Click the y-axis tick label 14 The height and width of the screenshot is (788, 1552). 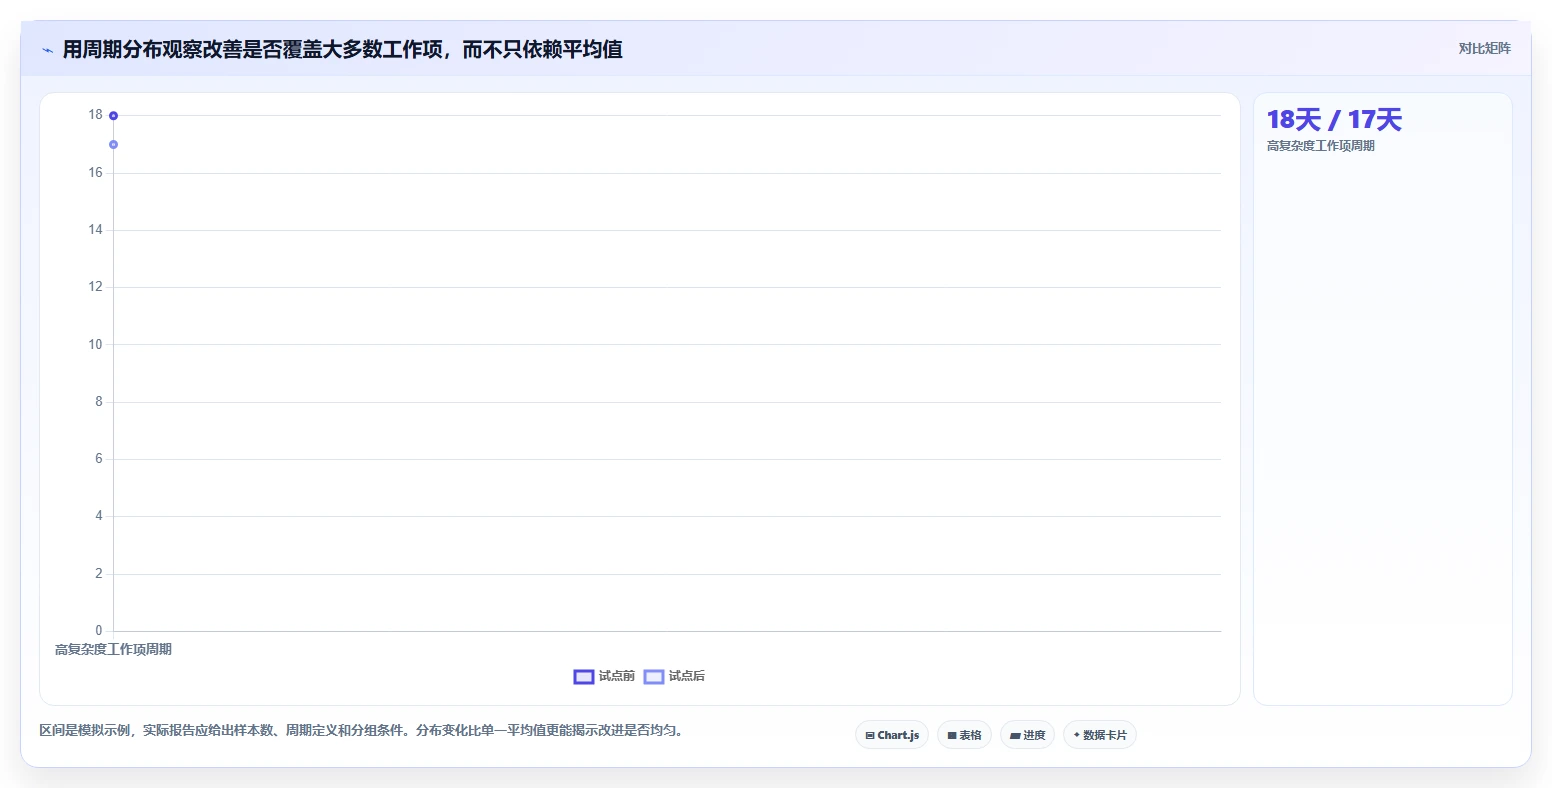[x=95, y=230]
